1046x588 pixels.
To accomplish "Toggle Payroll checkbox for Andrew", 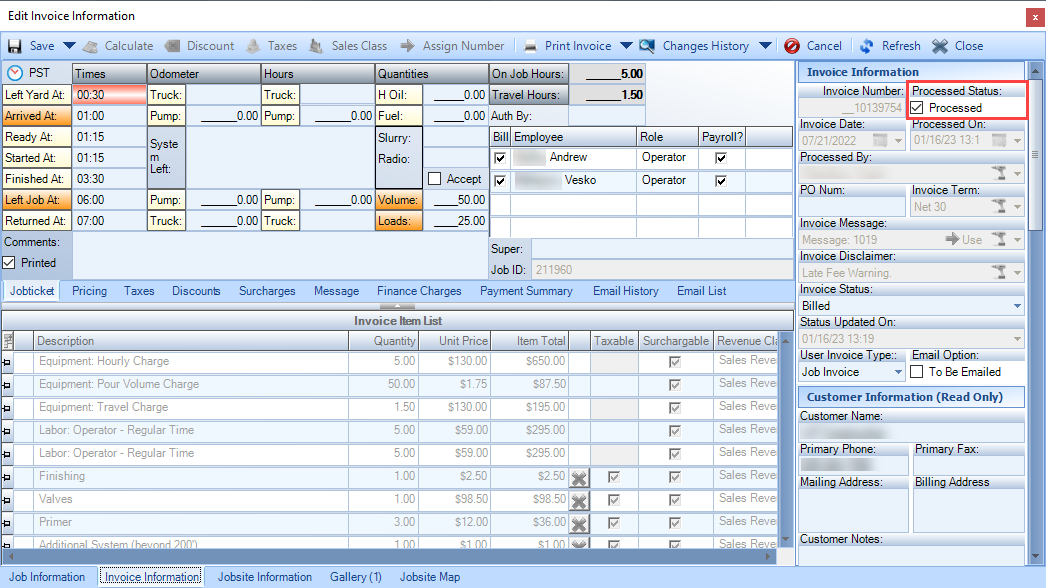I will coord(720,158).
